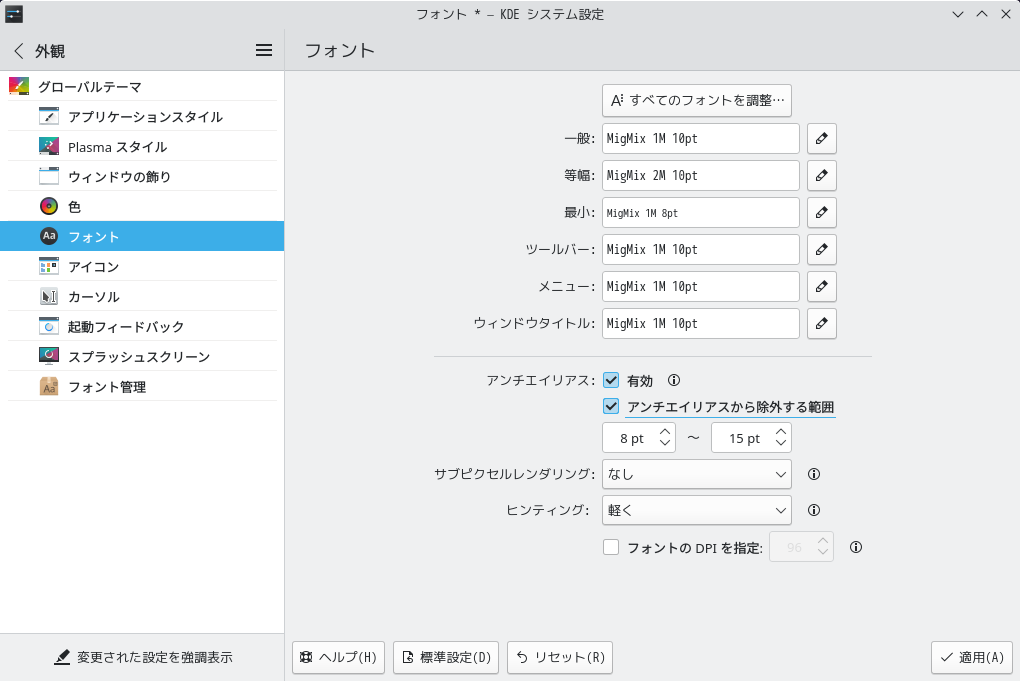Image resolution: width=1020 pixels, height=681 pixels.
Task: Click the 最小 font field showing MigMix 1M 8pt
Action: click(x=701, y=213)
